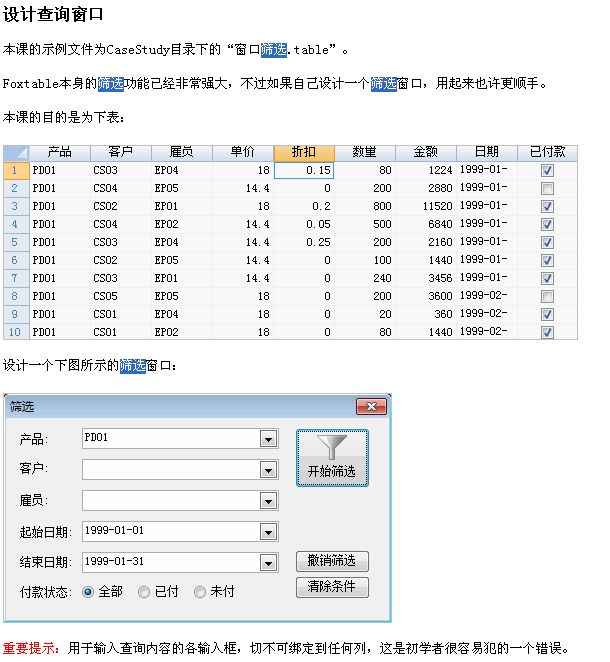Click the 金额 column header
The width and height of the screenshot is (610, 662).
click(426, 152)
